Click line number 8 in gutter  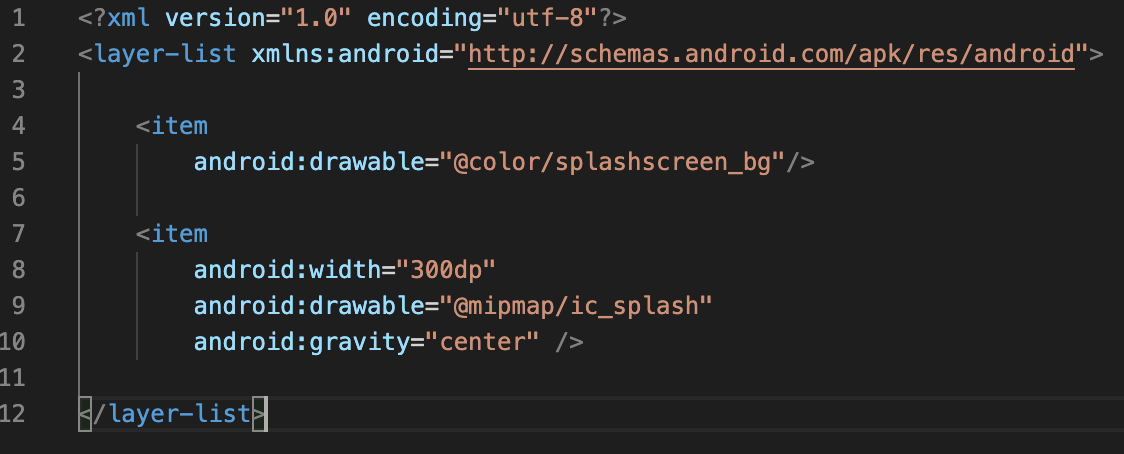click(18, 270)
